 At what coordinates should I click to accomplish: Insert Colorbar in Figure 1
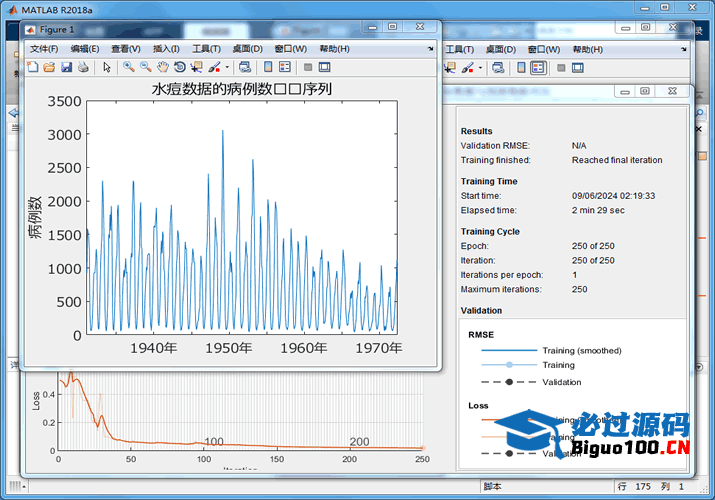pos(268,67)
